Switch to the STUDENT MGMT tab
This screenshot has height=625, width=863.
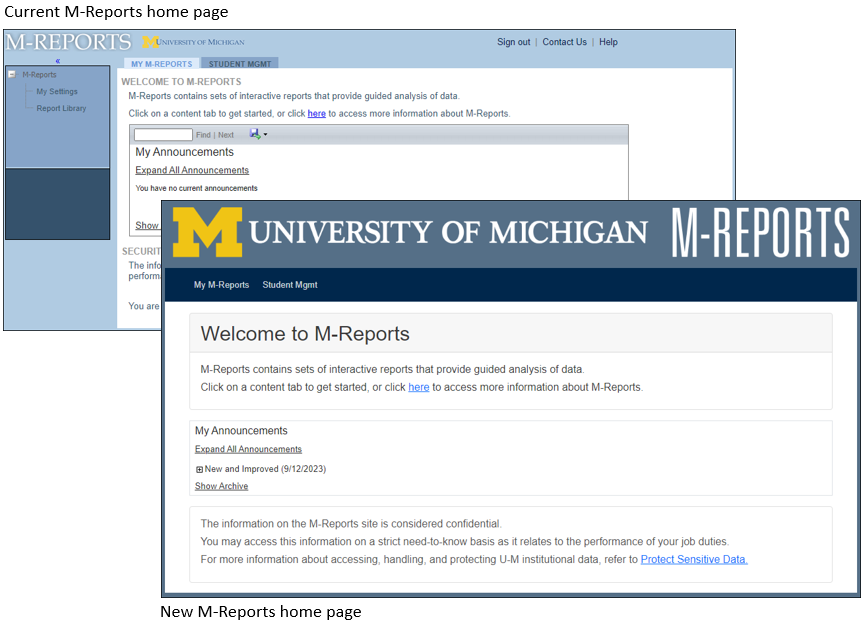[x=239, y=62]
